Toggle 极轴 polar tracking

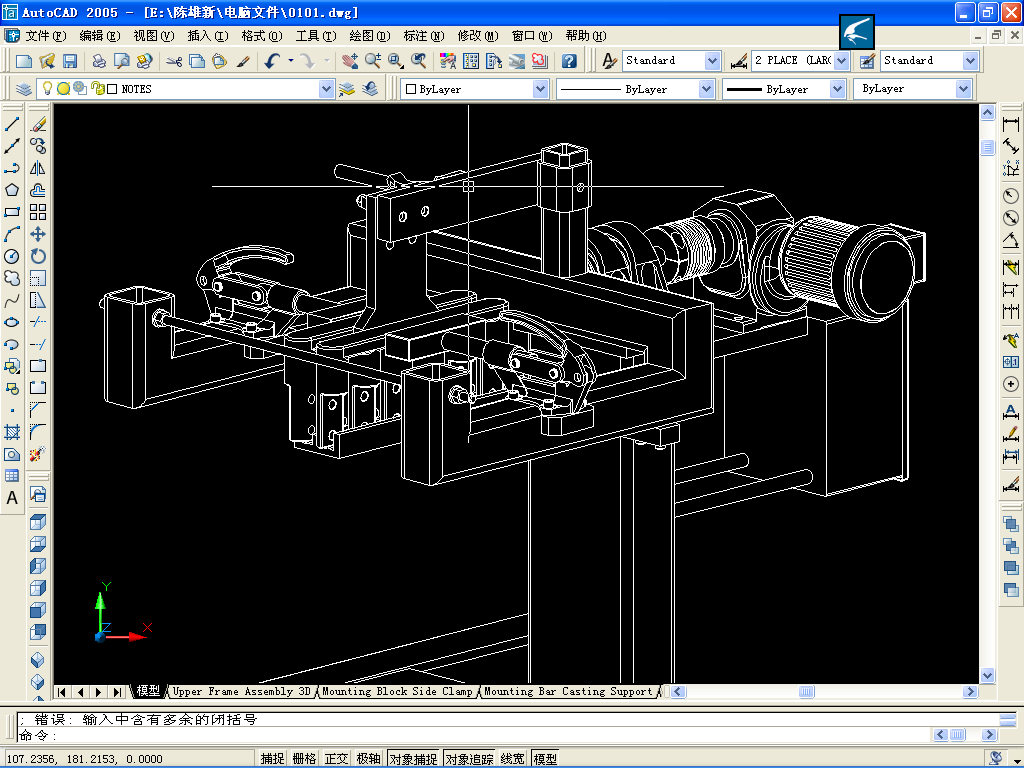pyautogui.click(x=368, y=759)
